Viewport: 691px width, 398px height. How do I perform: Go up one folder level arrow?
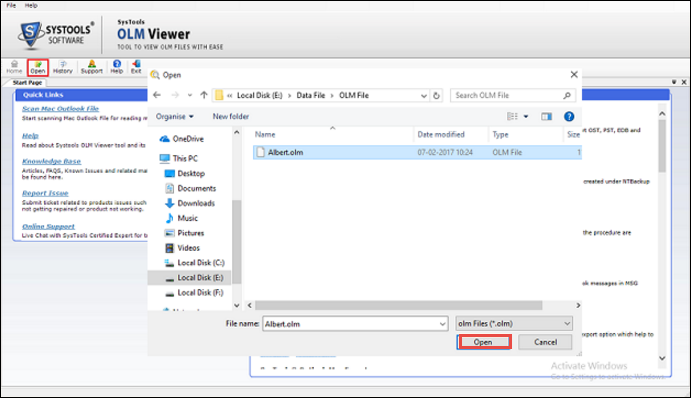[x=204, y=95]
